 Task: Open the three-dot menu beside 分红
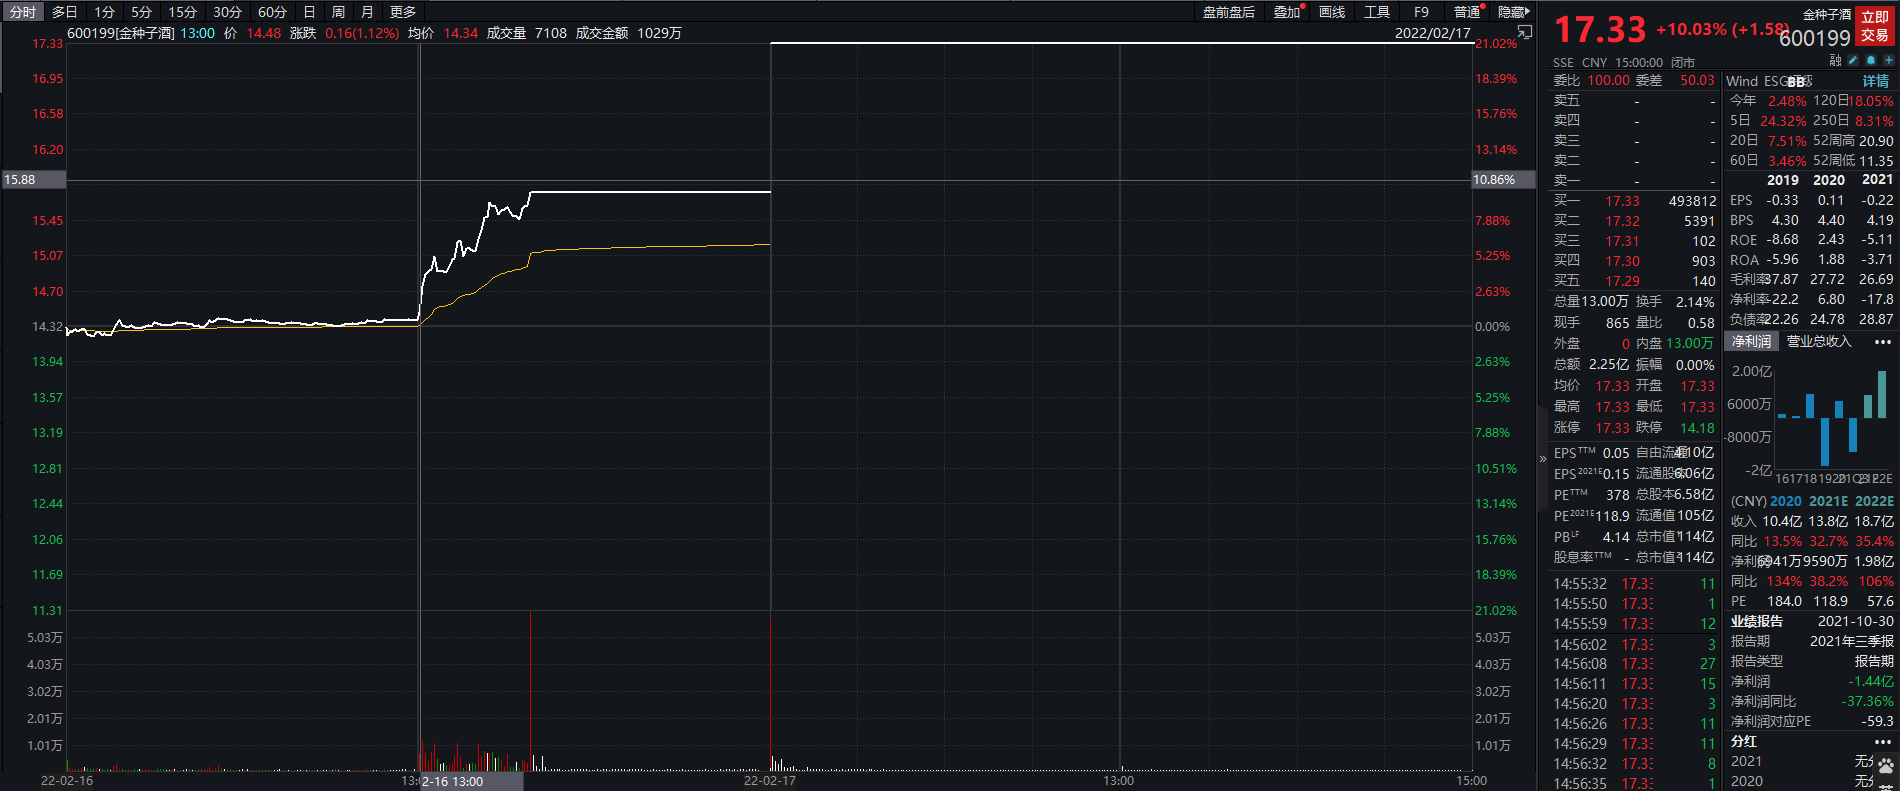point(1883,742)
